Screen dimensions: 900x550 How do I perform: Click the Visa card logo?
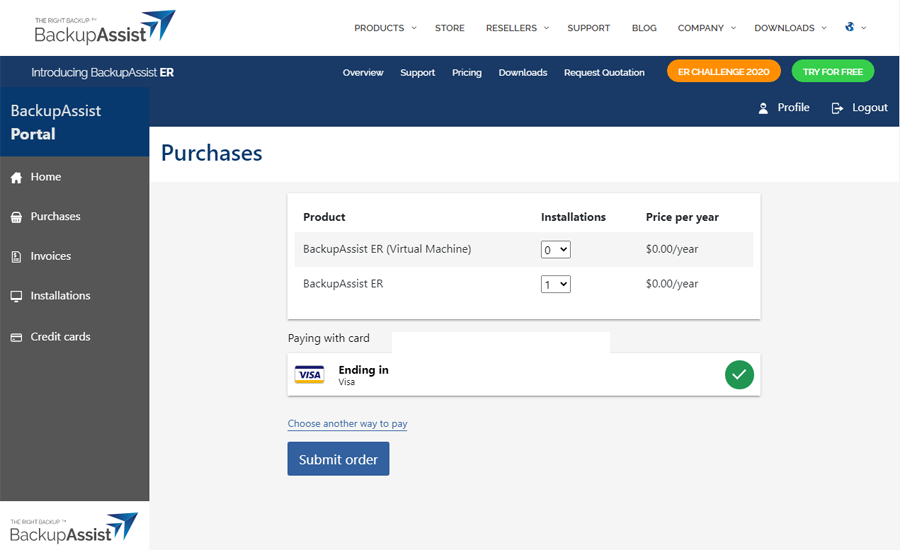click(309, 374)
